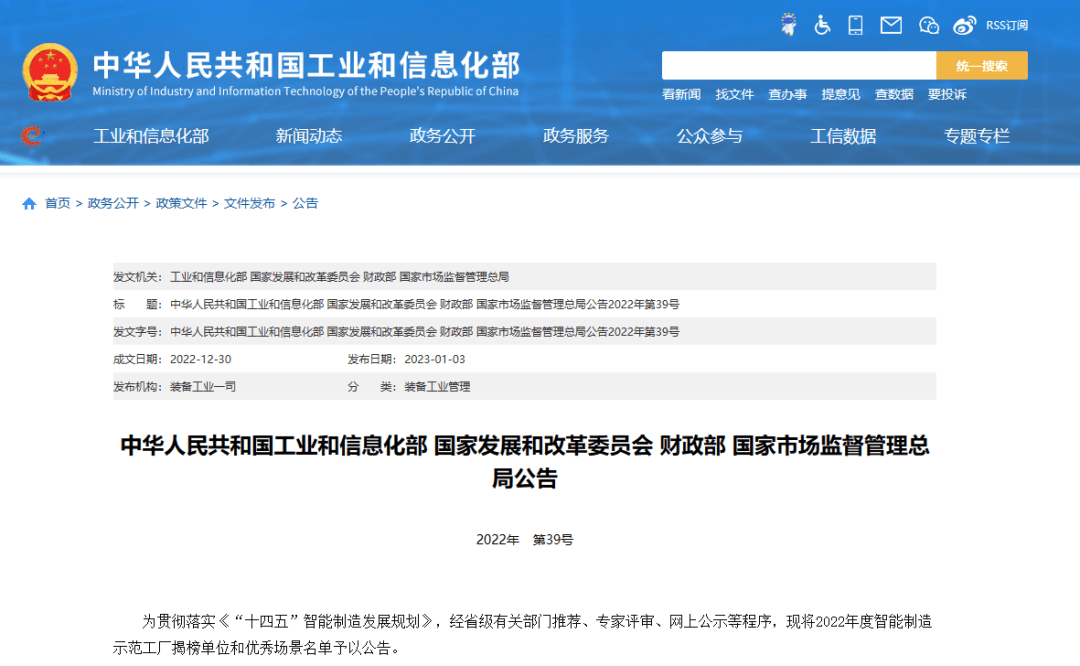The height and width of the screenshot is (666, 1080).
Task: Click the 要投诉 link below search
Action: (947, 94)
